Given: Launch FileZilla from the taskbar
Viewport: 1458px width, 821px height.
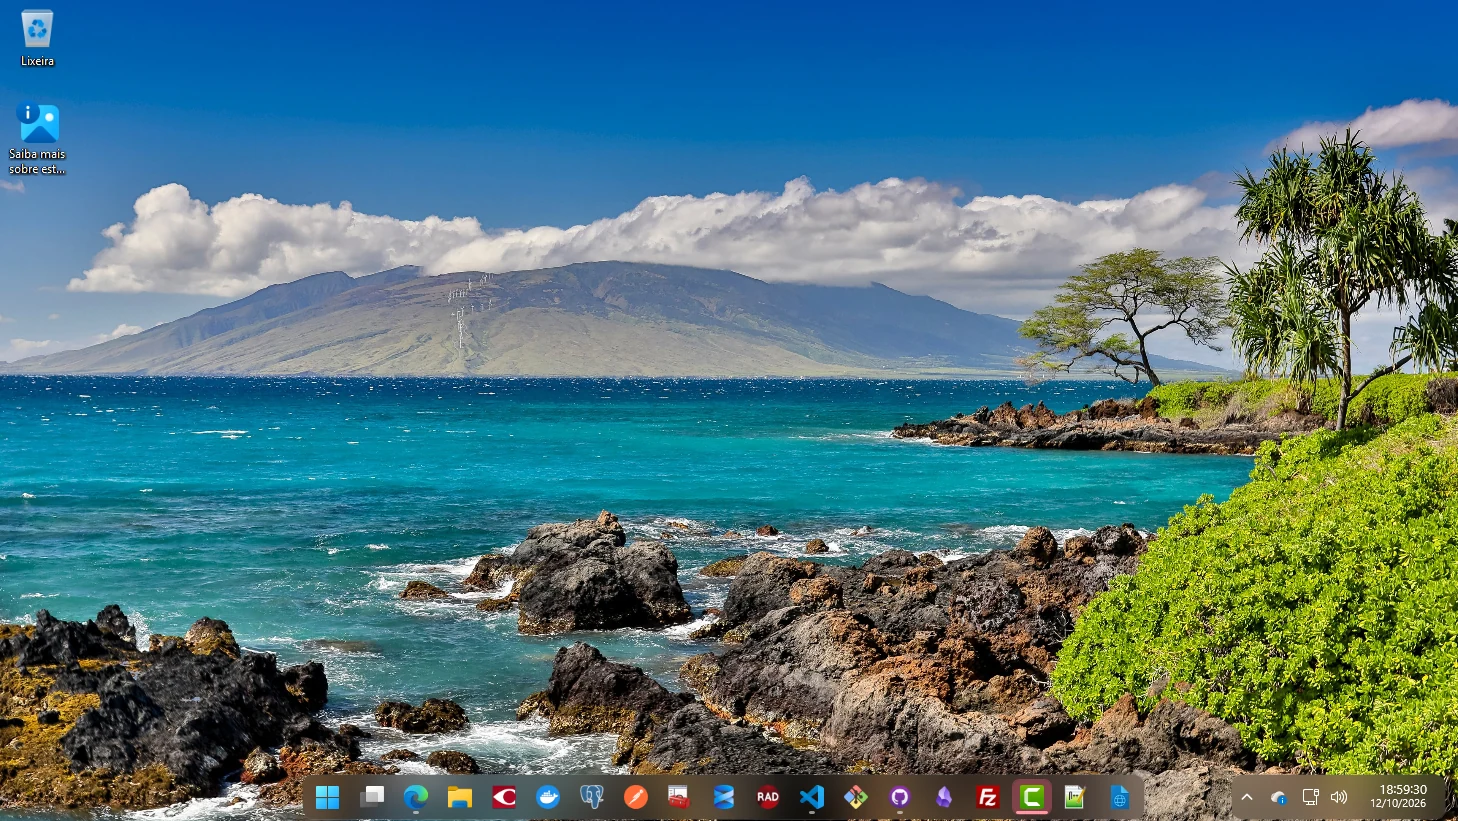Looking at the screenshot, I should tap(988, 797).
